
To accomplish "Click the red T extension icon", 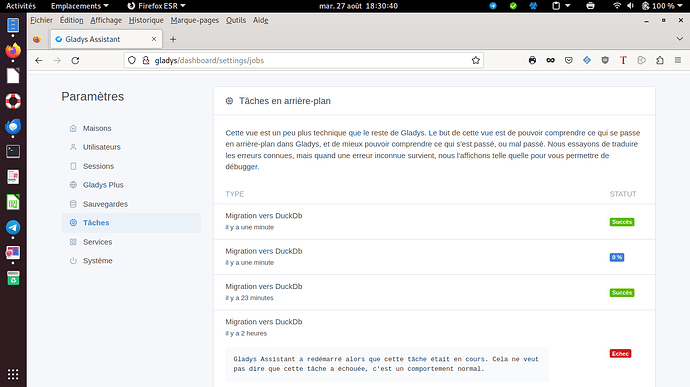I will [x=623, y=60].
